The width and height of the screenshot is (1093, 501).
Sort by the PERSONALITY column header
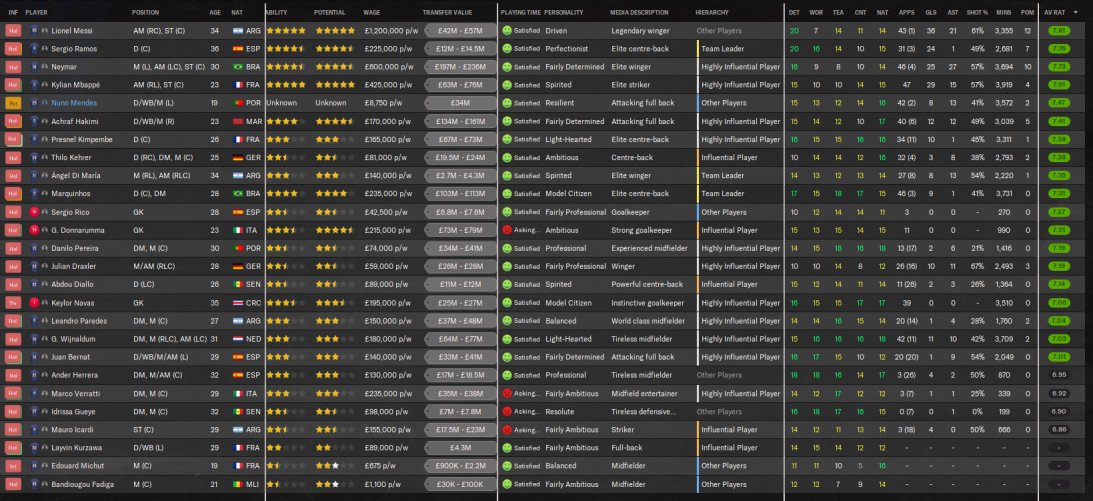[563, 13]
